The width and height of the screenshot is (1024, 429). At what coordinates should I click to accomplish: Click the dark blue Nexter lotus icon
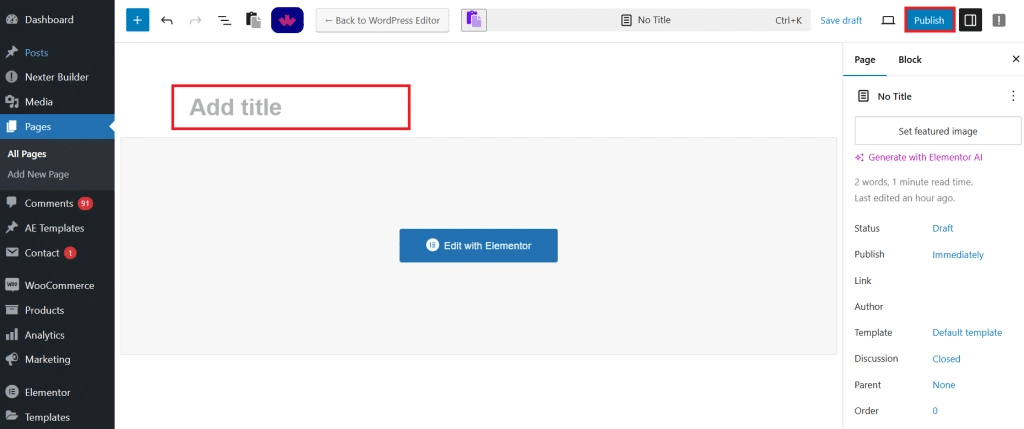(x=287, y=20)
